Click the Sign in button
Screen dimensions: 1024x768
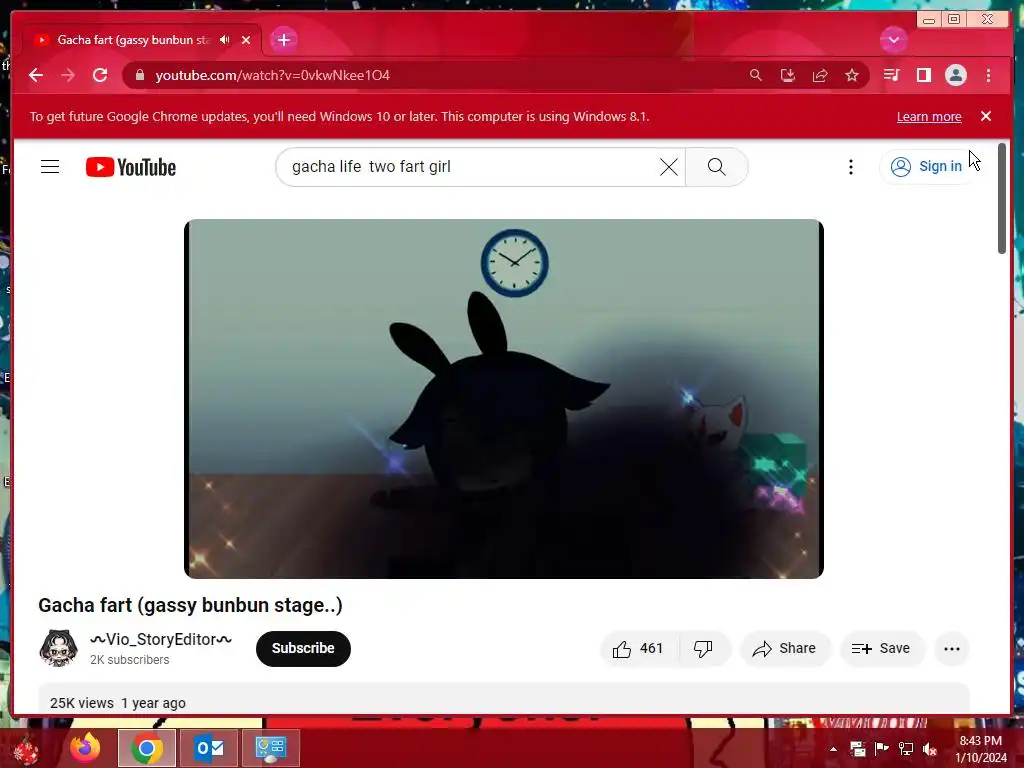[927, 167]
